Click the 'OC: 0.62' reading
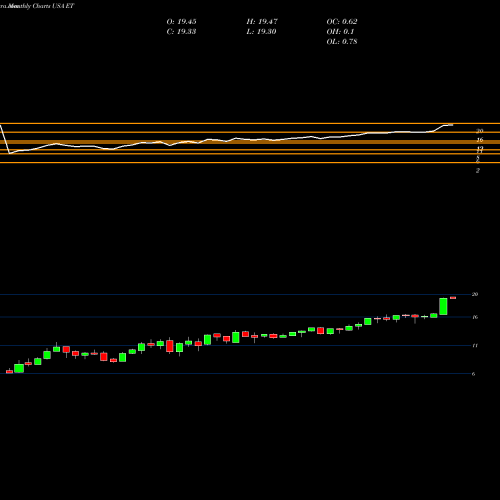500x500 pixels. [x=342, y=22]
